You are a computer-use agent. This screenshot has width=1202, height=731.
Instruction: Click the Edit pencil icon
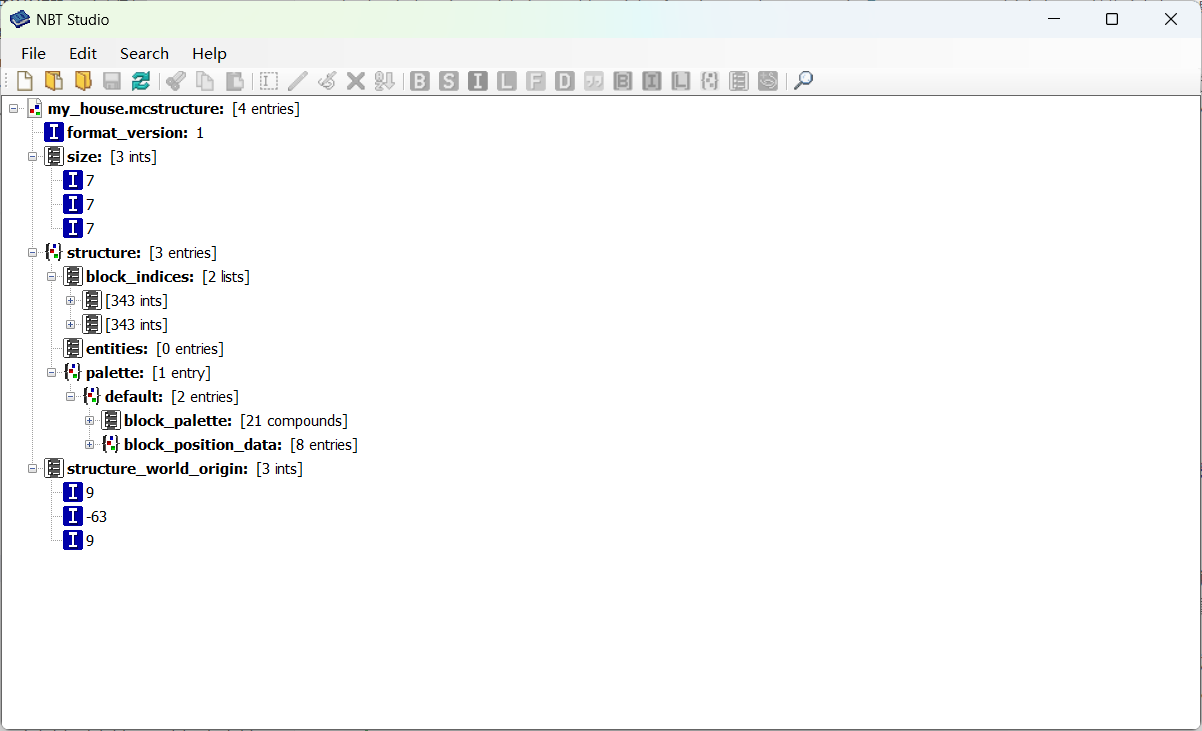click(298, 81)
